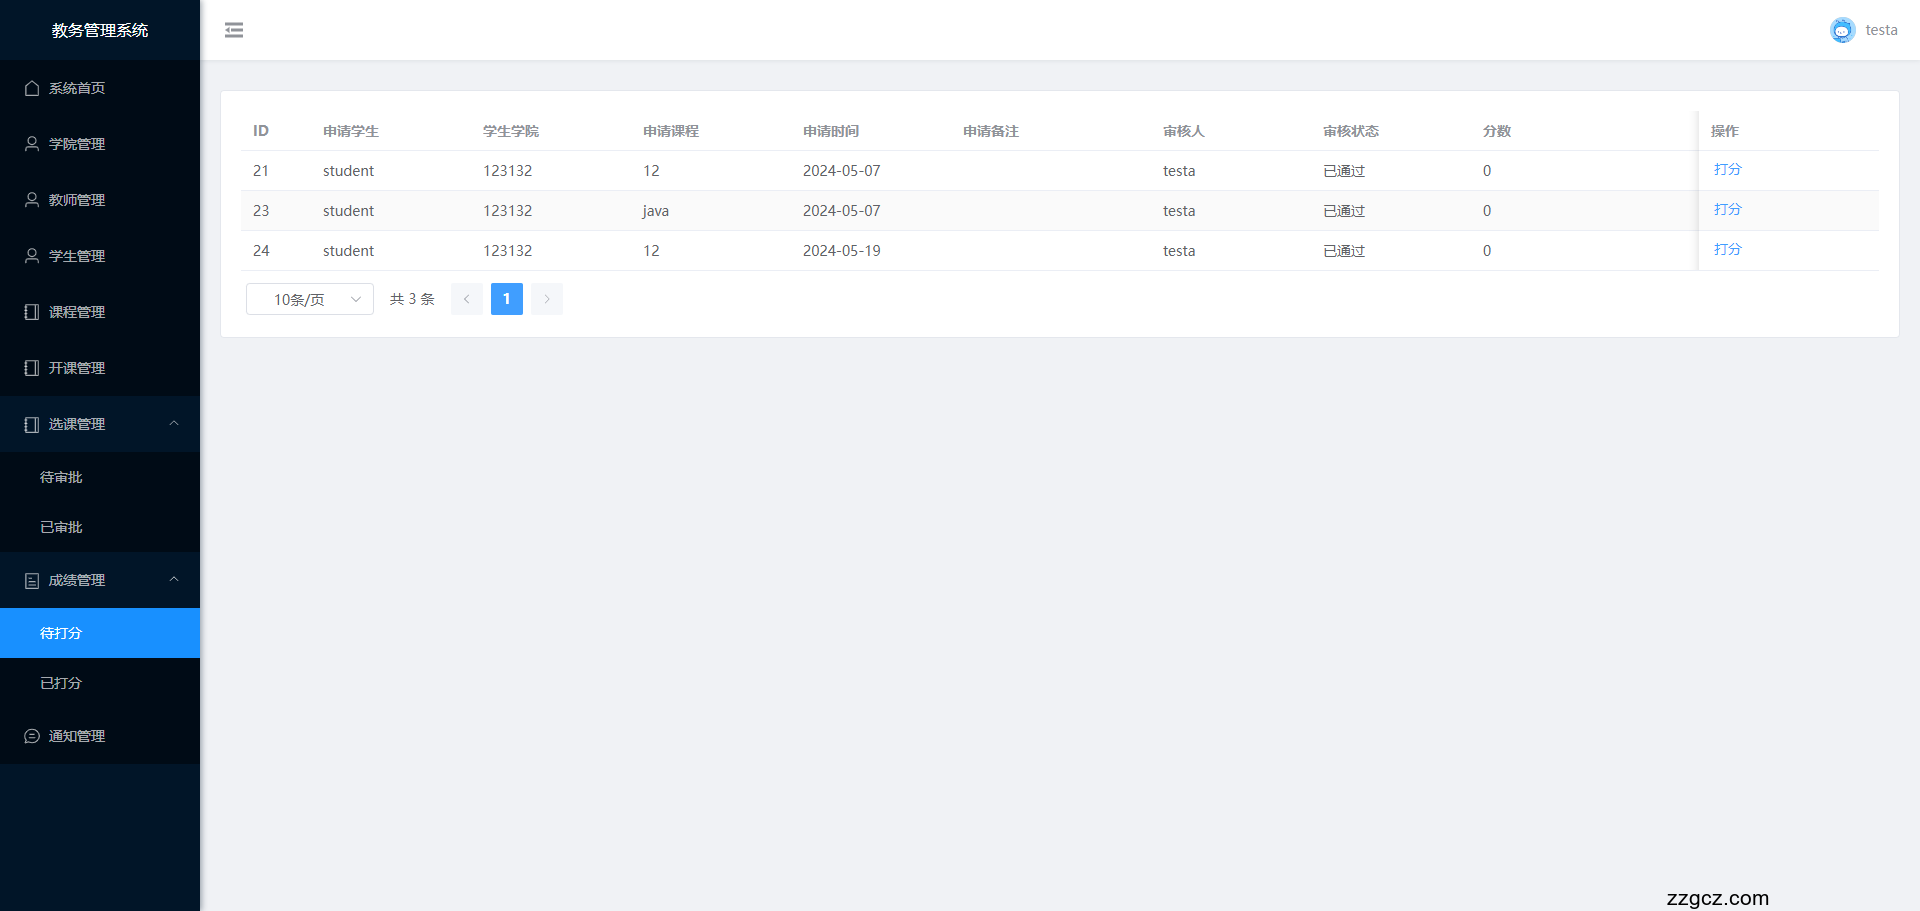Click the 通知管理 notification icon
This screenshot has width=1920, height=911.
click(30, 736)
